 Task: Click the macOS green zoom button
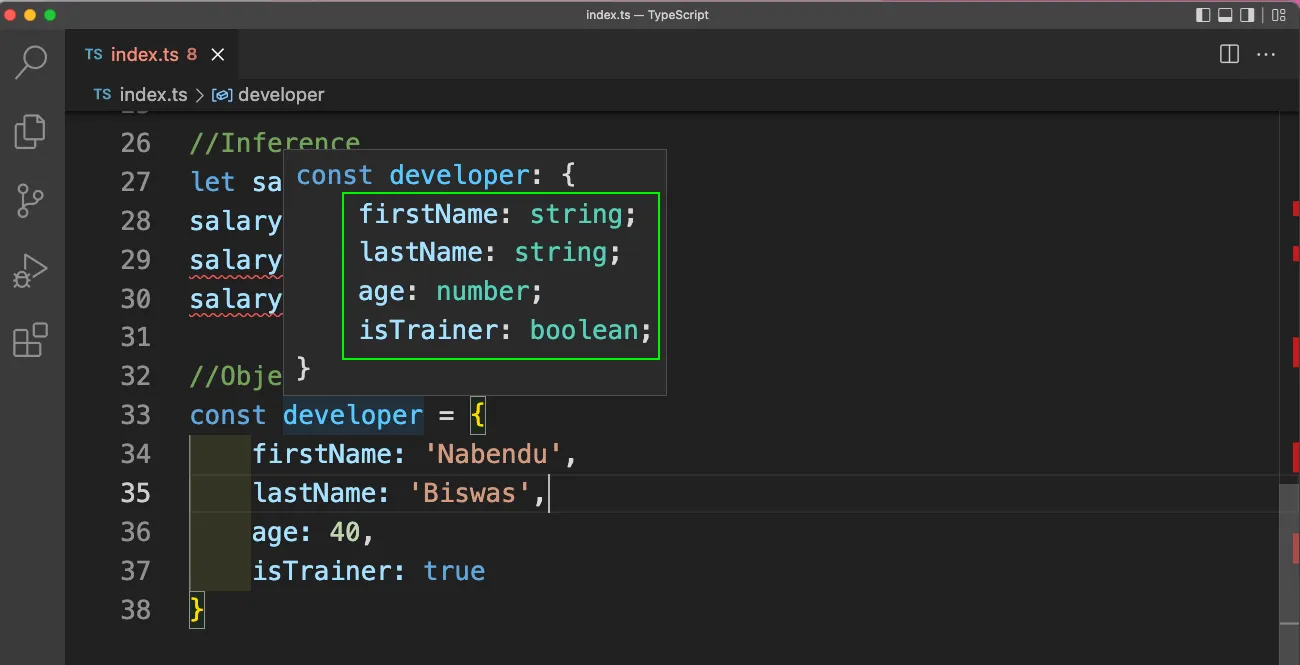tap(50, 15)
